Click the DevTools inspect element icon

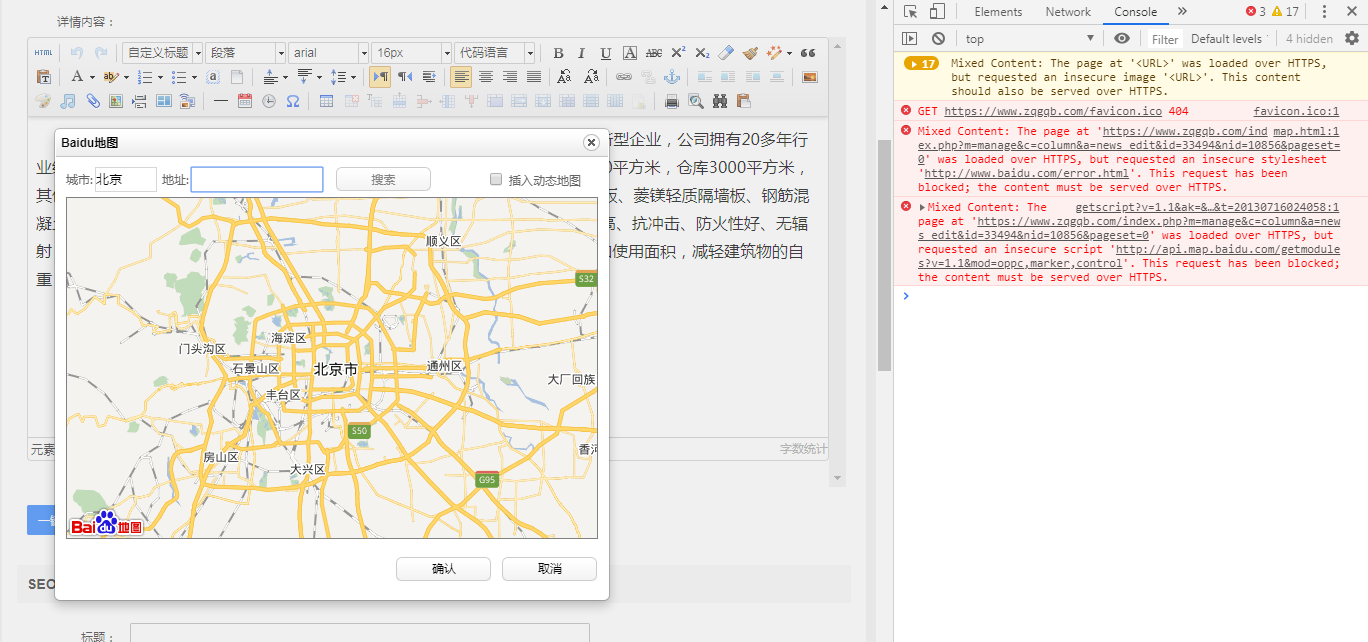pos(911,12)
